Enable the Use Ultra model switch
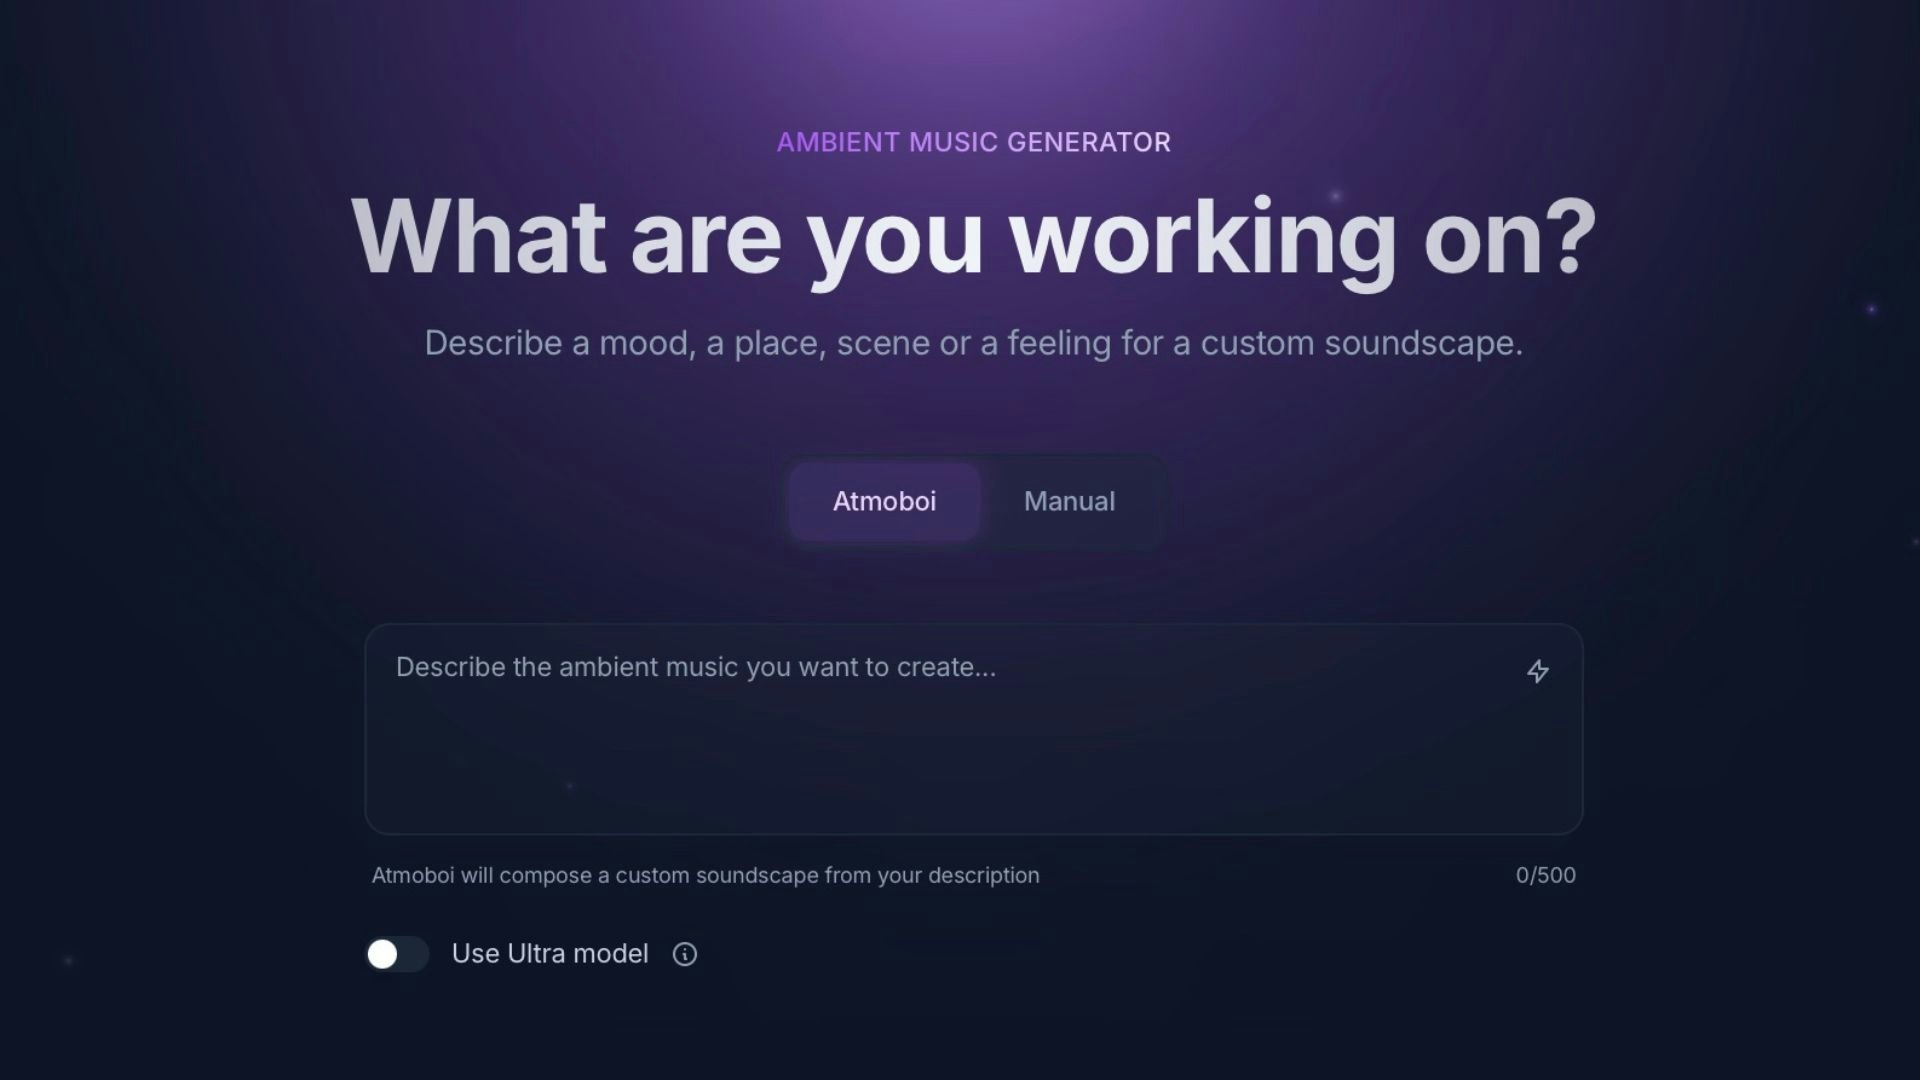Image resolution: width=1920 pixels, height=1080 pixels. coord(397,954)
